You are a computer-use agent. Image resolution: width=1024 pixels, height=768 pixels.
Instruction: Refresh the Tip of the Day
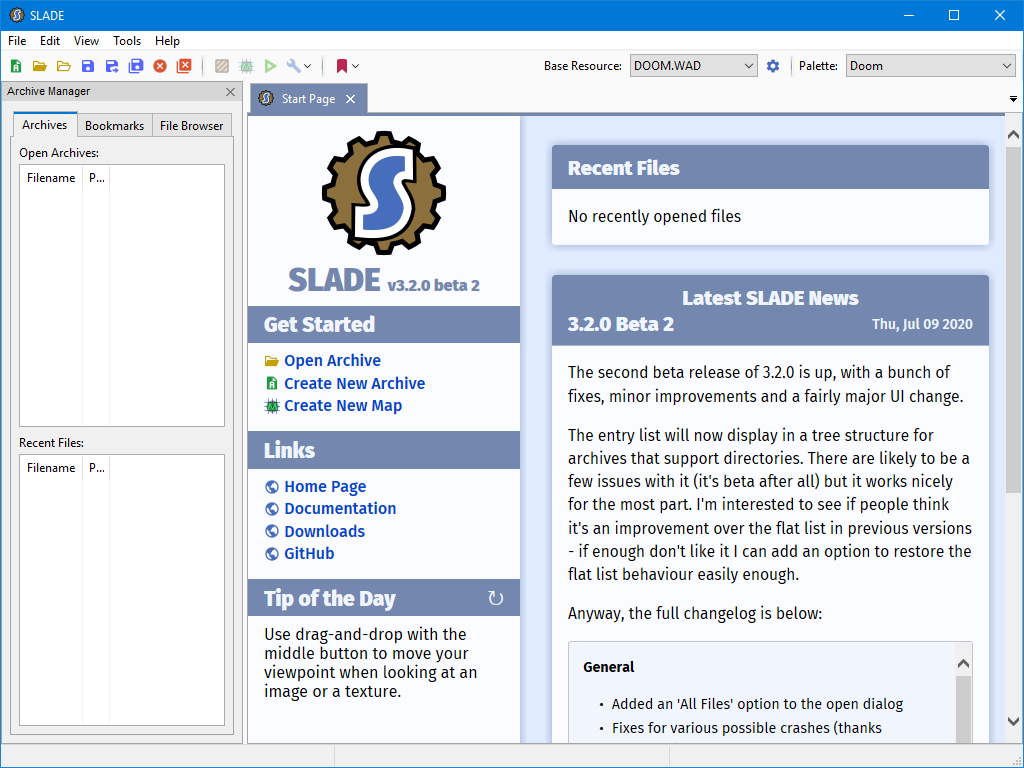pos(496,598)
